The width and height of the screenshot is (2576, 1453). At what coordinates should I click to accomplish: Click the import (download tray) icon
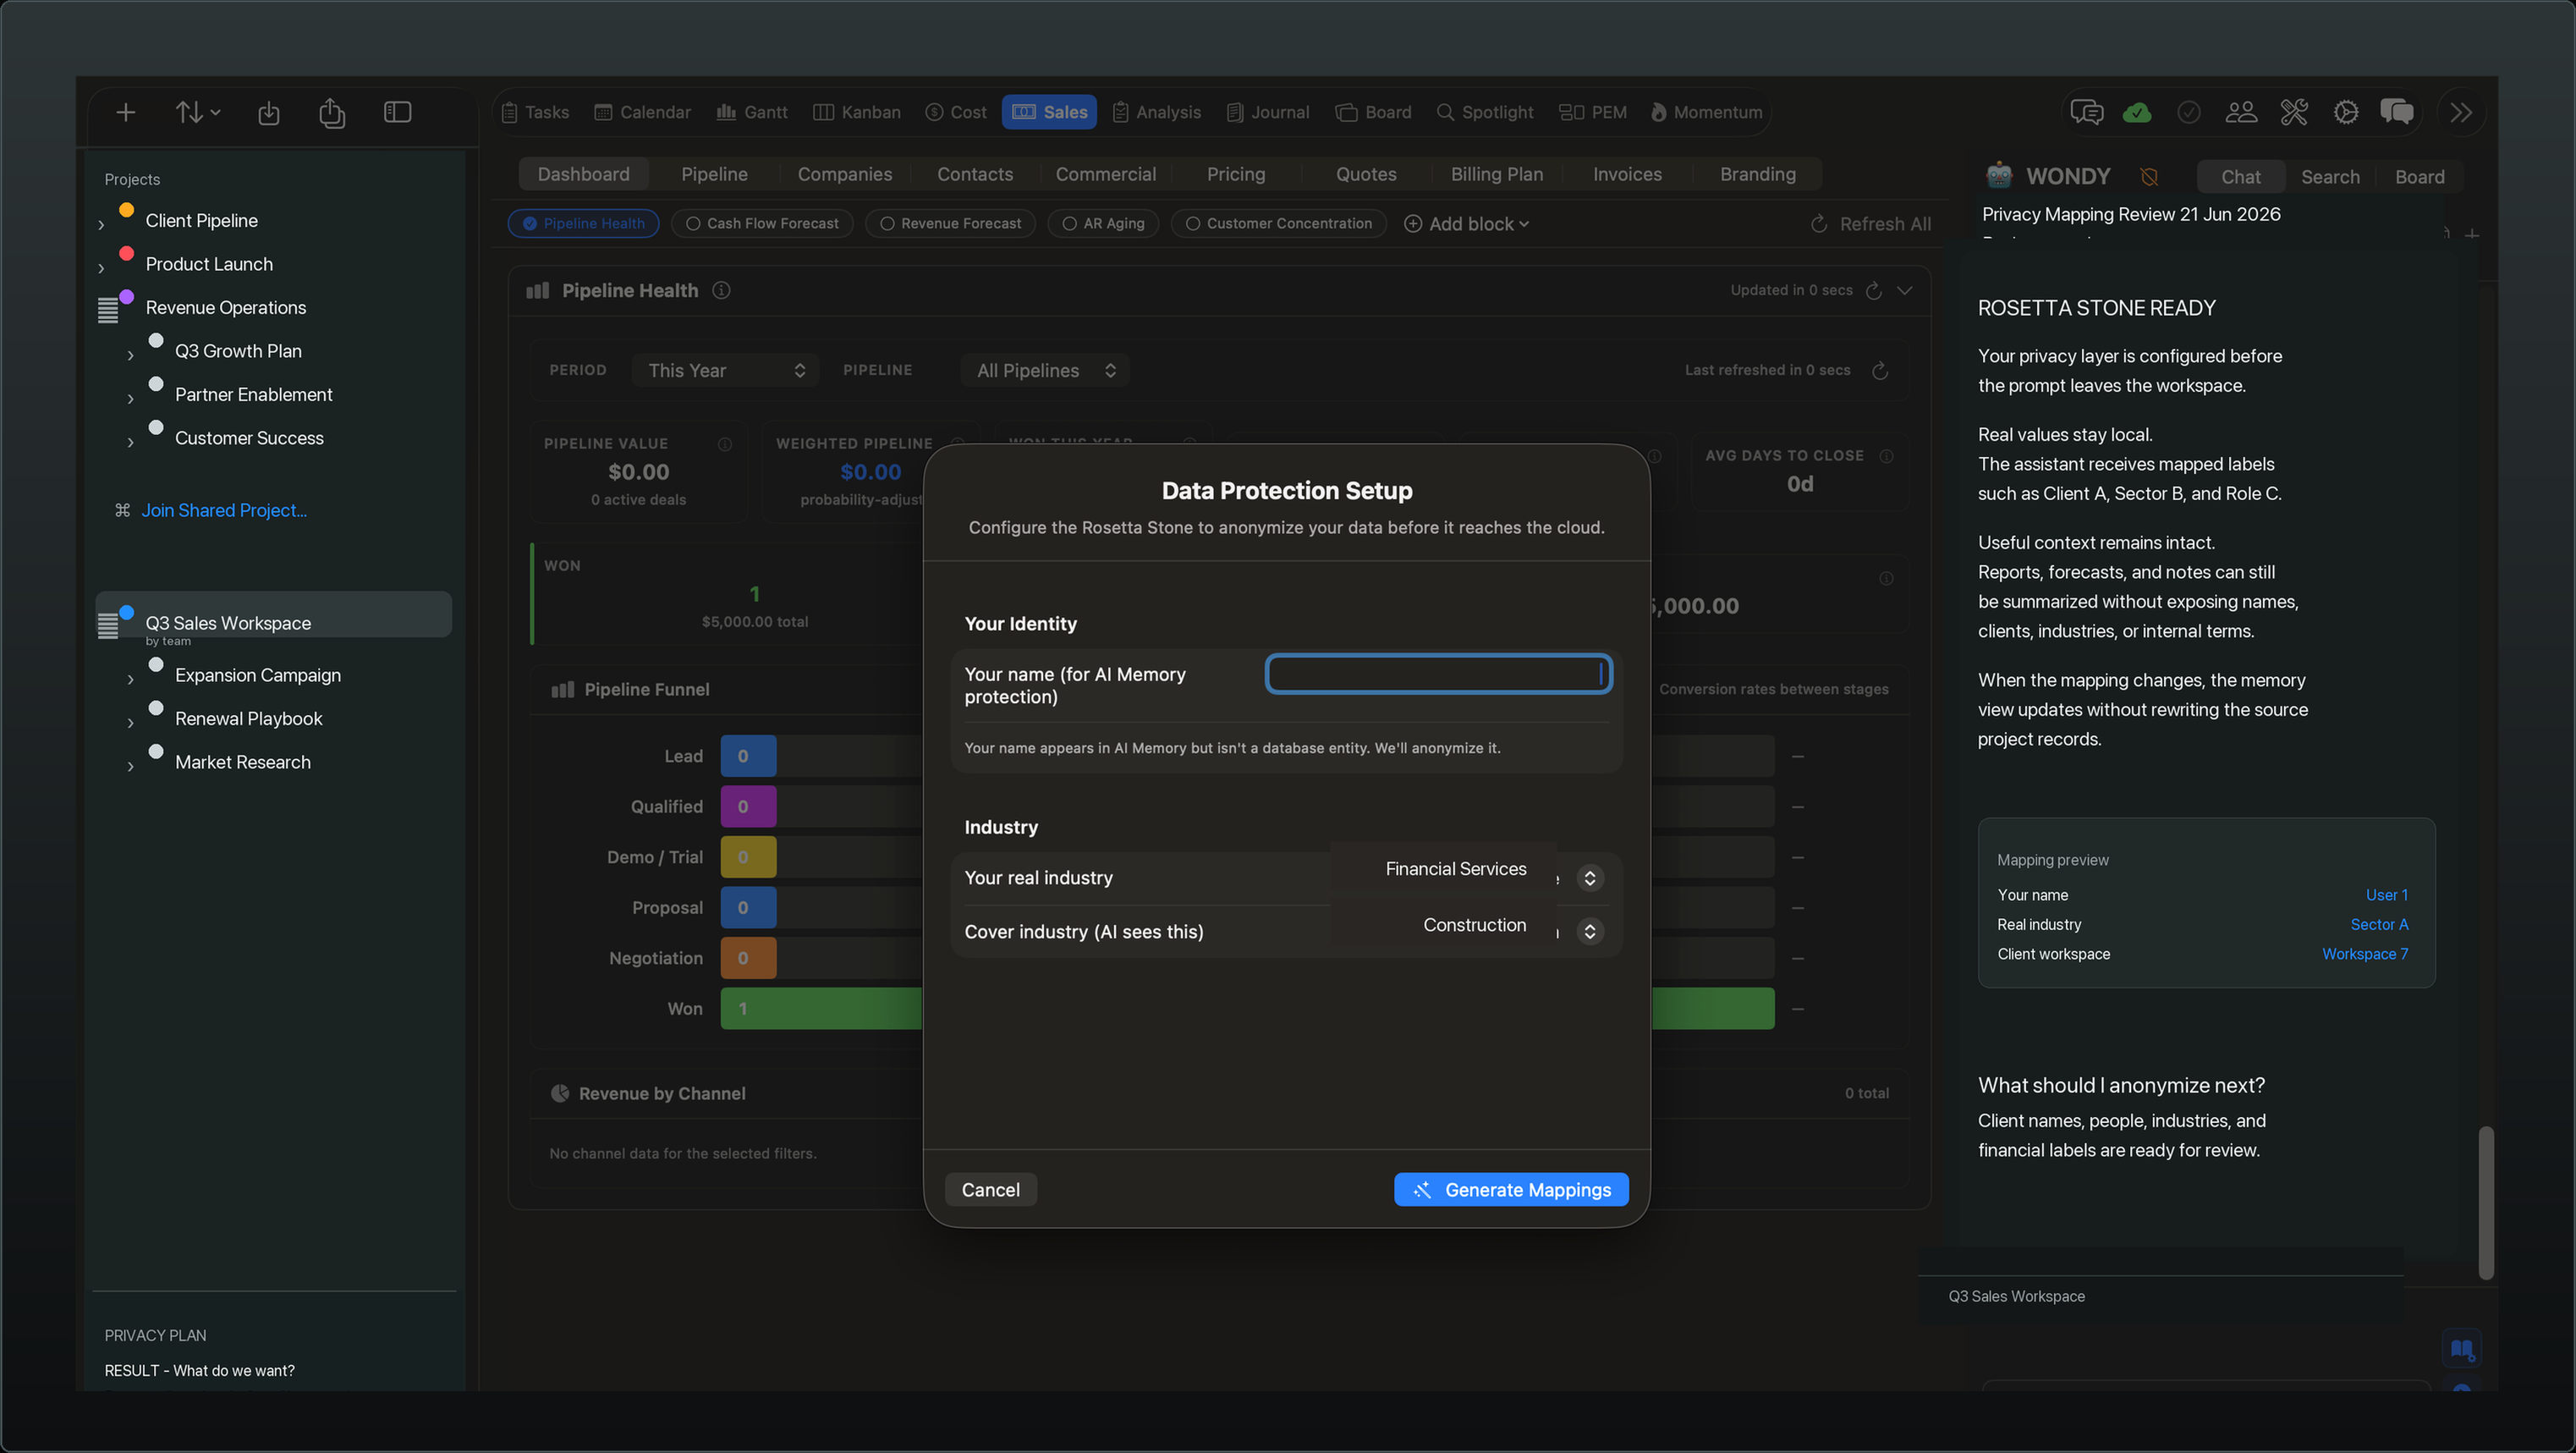[x=268, y=113]
